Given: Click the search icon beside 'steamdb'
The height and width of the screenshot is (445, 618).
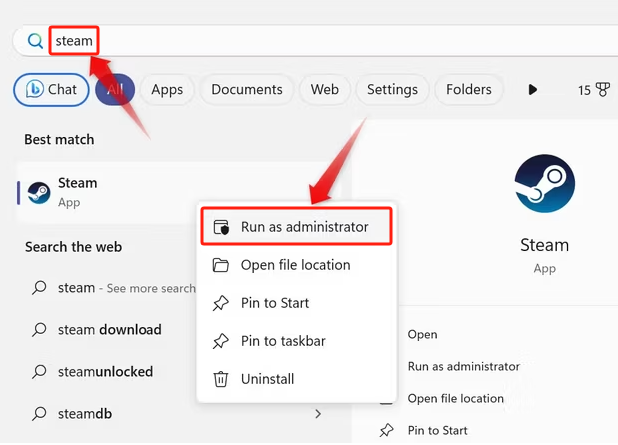Looking at the screenshot, I should pyautogui.click(x=39, y=414).
